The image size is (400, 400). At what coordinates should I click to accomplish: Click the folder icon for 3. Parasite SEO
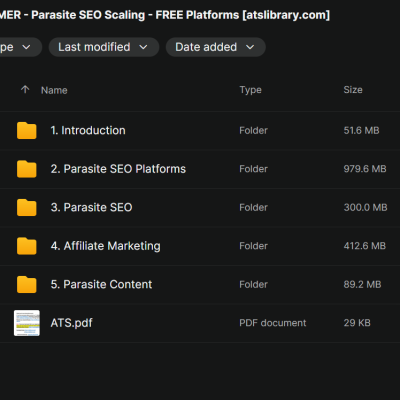pyautogui.click(x=27, y=207)
